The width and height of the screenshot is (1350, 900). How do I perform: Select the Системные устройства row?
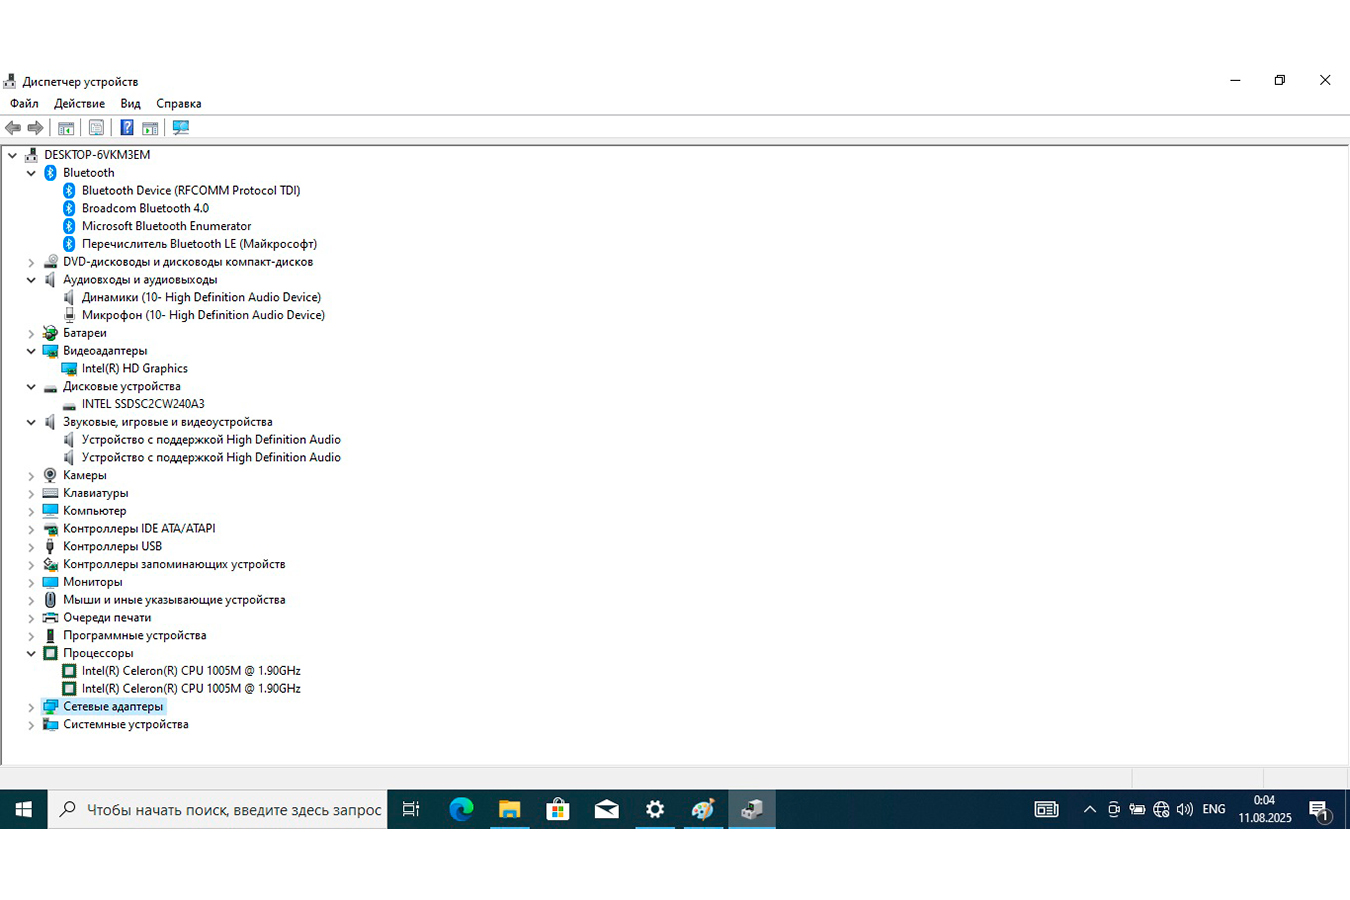[125, 725]
